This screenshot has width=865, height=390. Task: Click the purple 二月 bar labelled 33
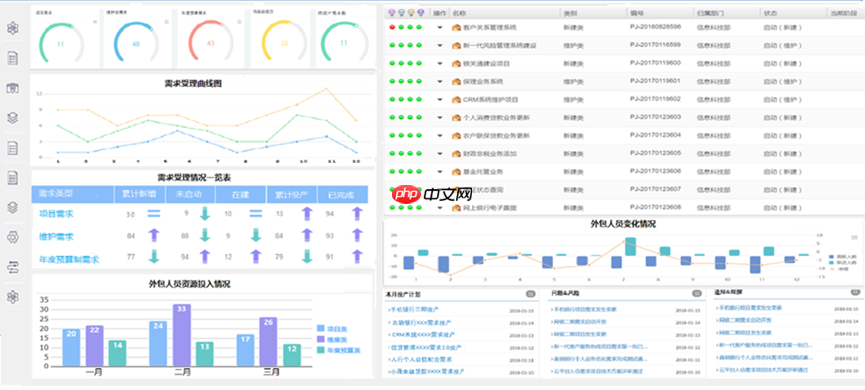(x=182, y=335)
